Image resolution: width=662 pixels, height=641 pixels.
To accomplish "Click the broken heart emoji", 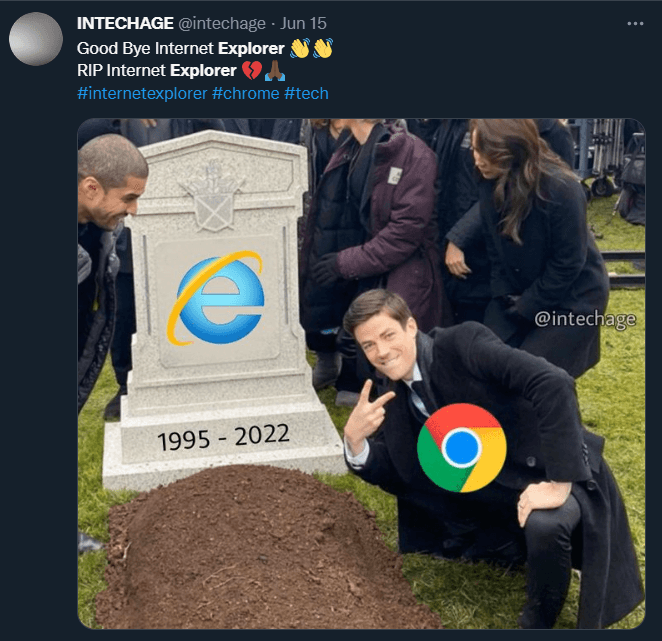I will [249, 71].
